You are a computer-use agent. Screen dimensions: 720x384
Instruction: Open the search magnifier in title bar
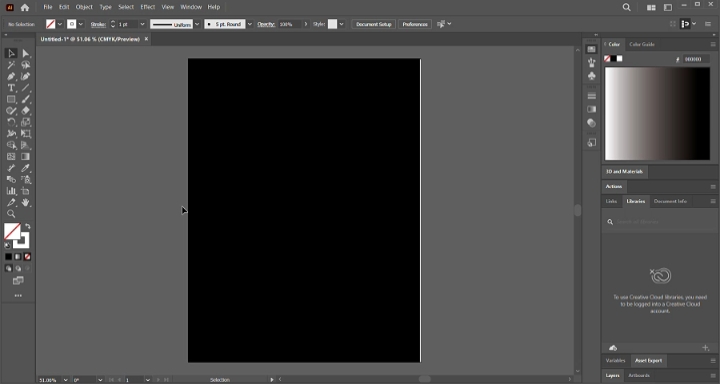tap(626, 7)
